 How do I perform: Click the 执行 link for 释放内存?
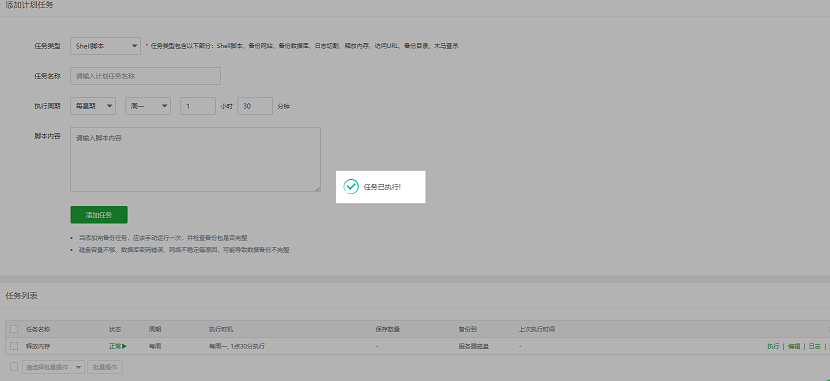(773, 346)
